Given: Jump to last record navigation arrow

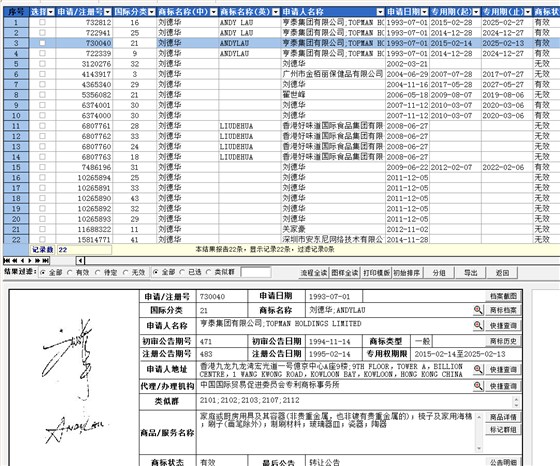Looking at the screenshot, I should coord(45,261).
